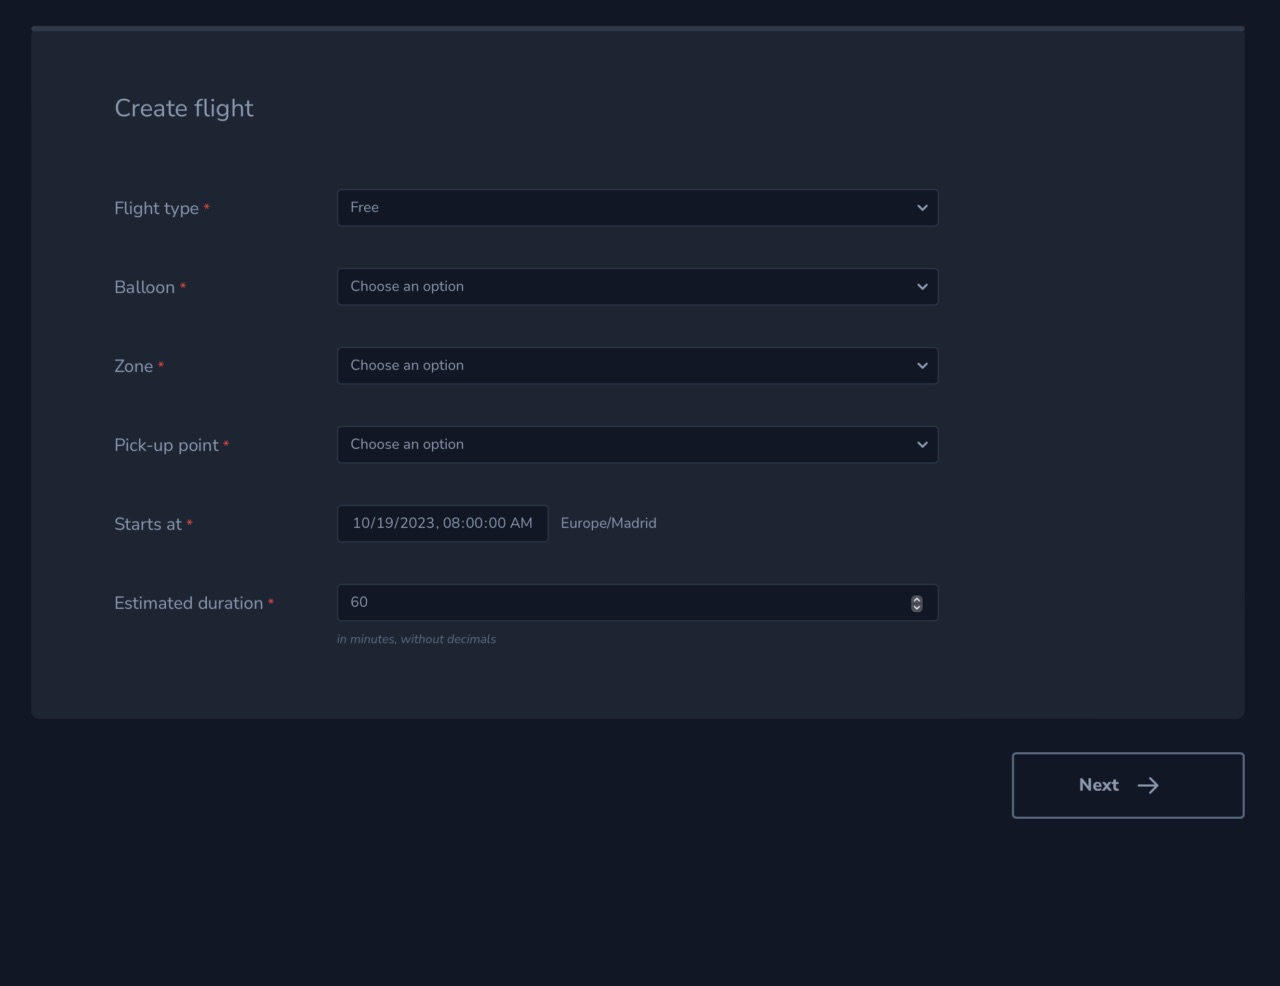Screen dimensions: 1280x986
Task: Click the Create flight heading
Action: (184, 108)
